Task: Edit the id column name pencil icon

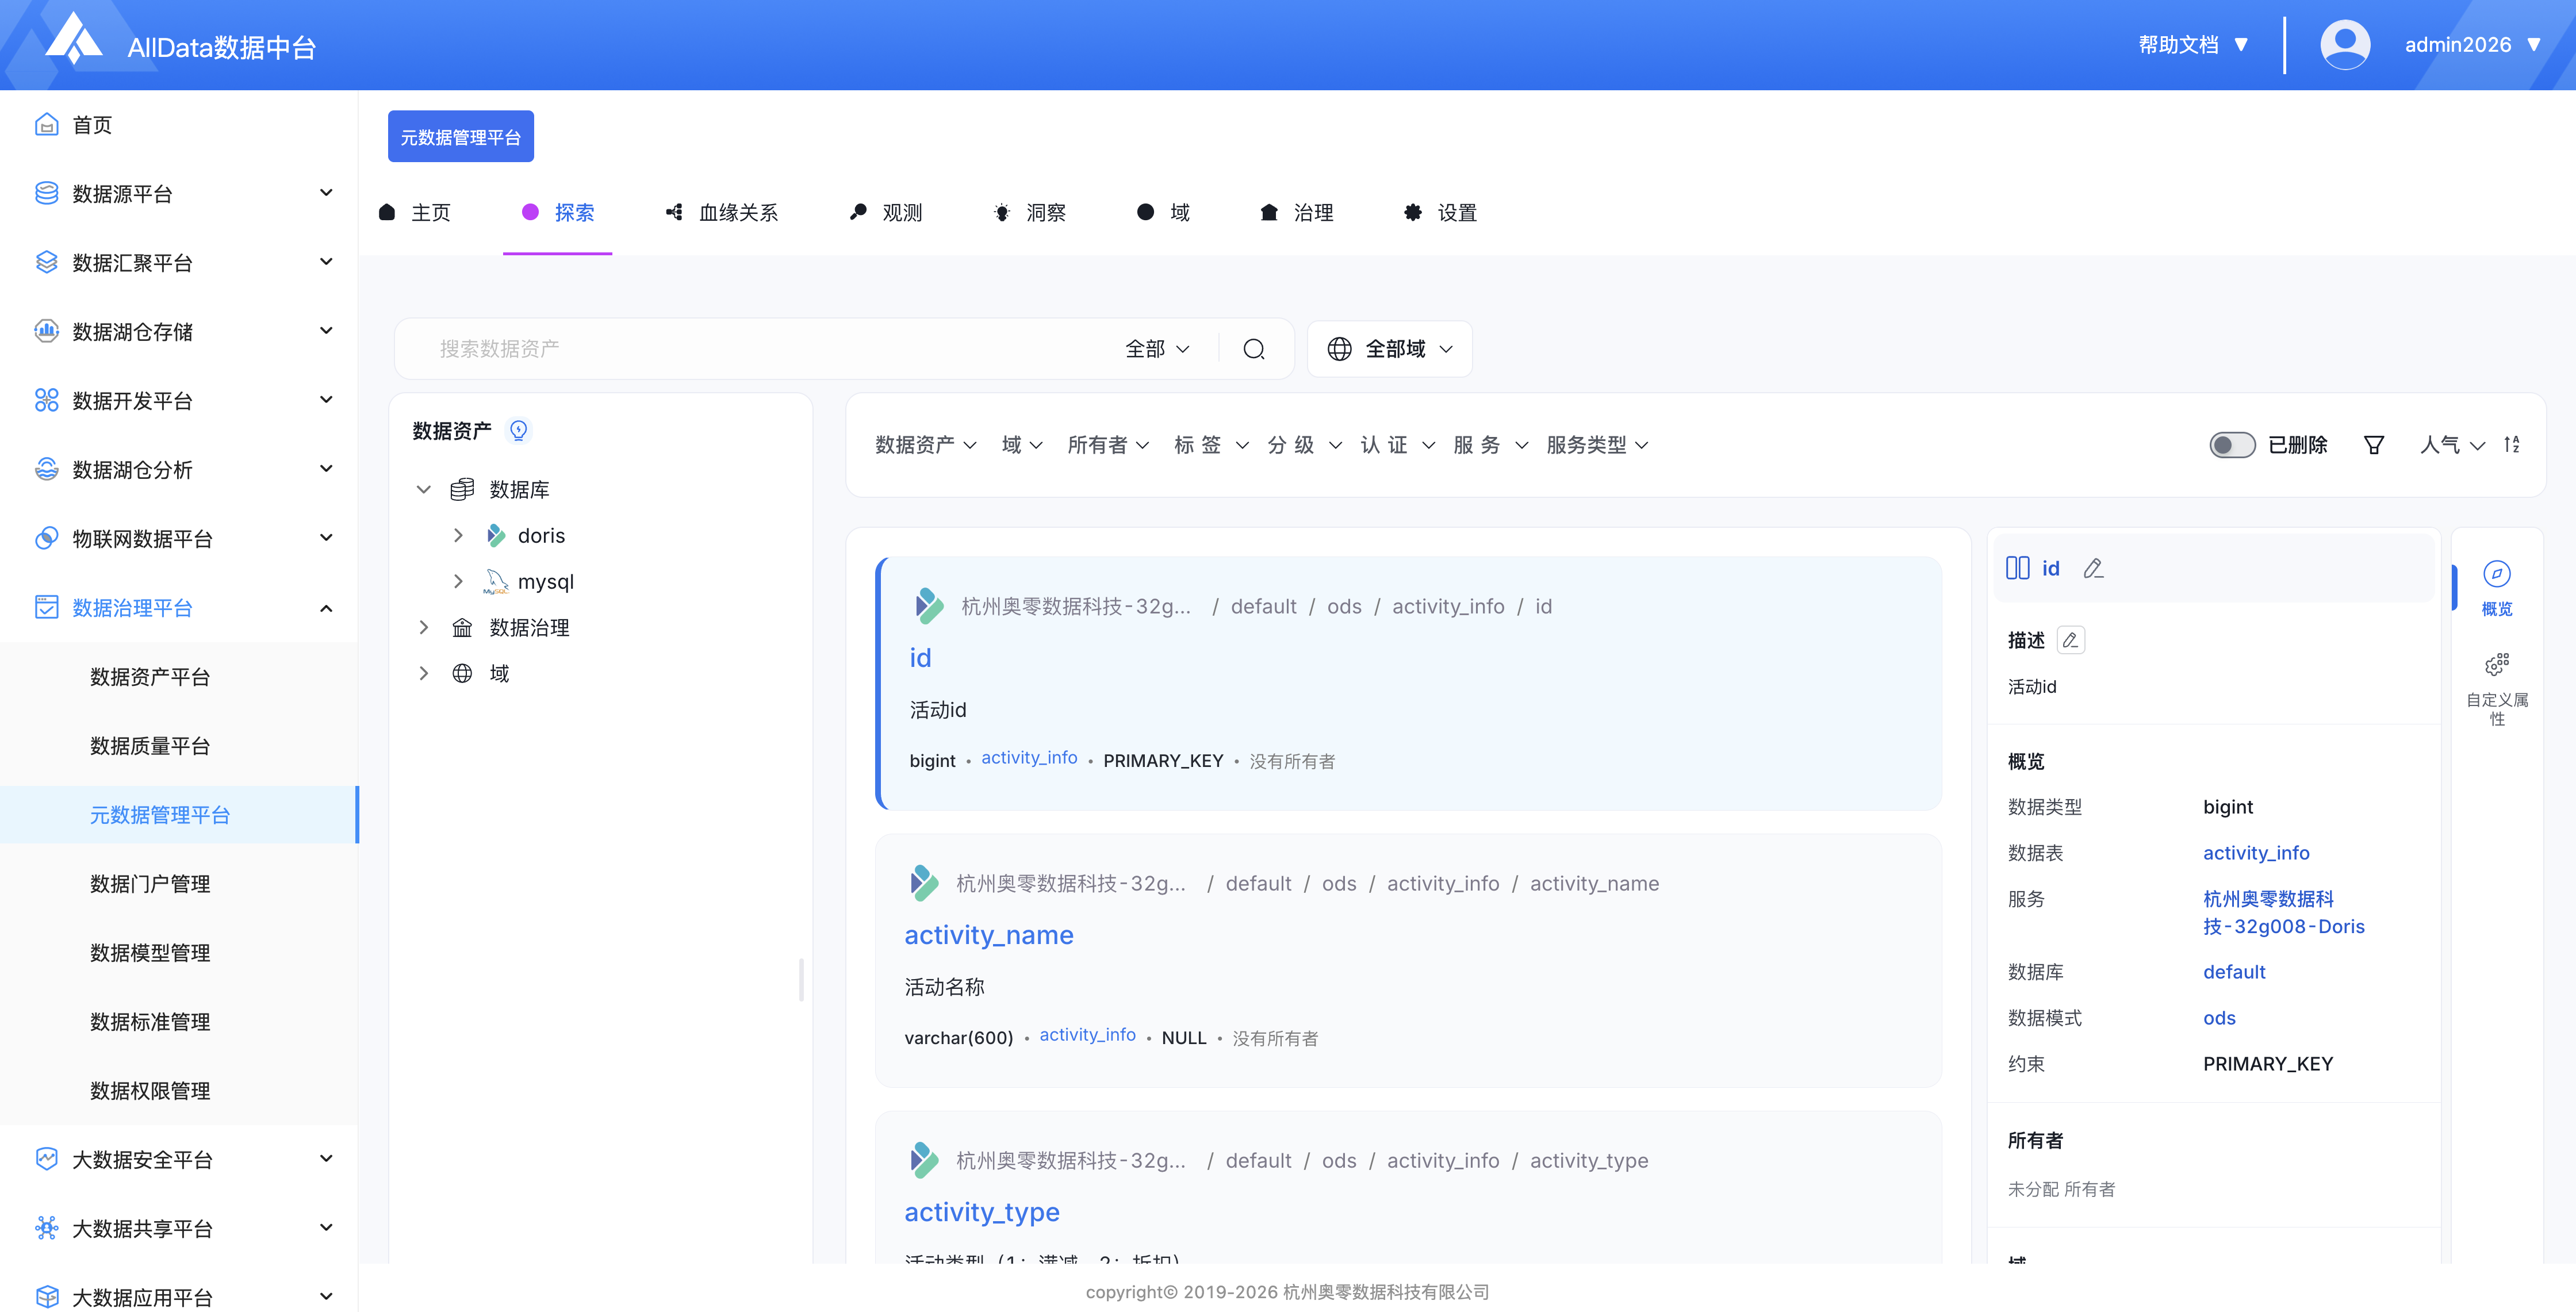Action: [2093, 568]
